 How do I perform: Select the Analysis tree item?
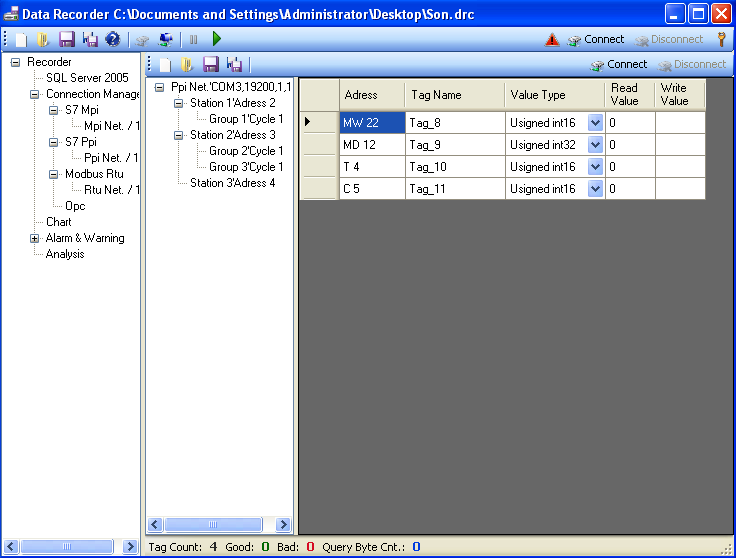tap(65, 254)
